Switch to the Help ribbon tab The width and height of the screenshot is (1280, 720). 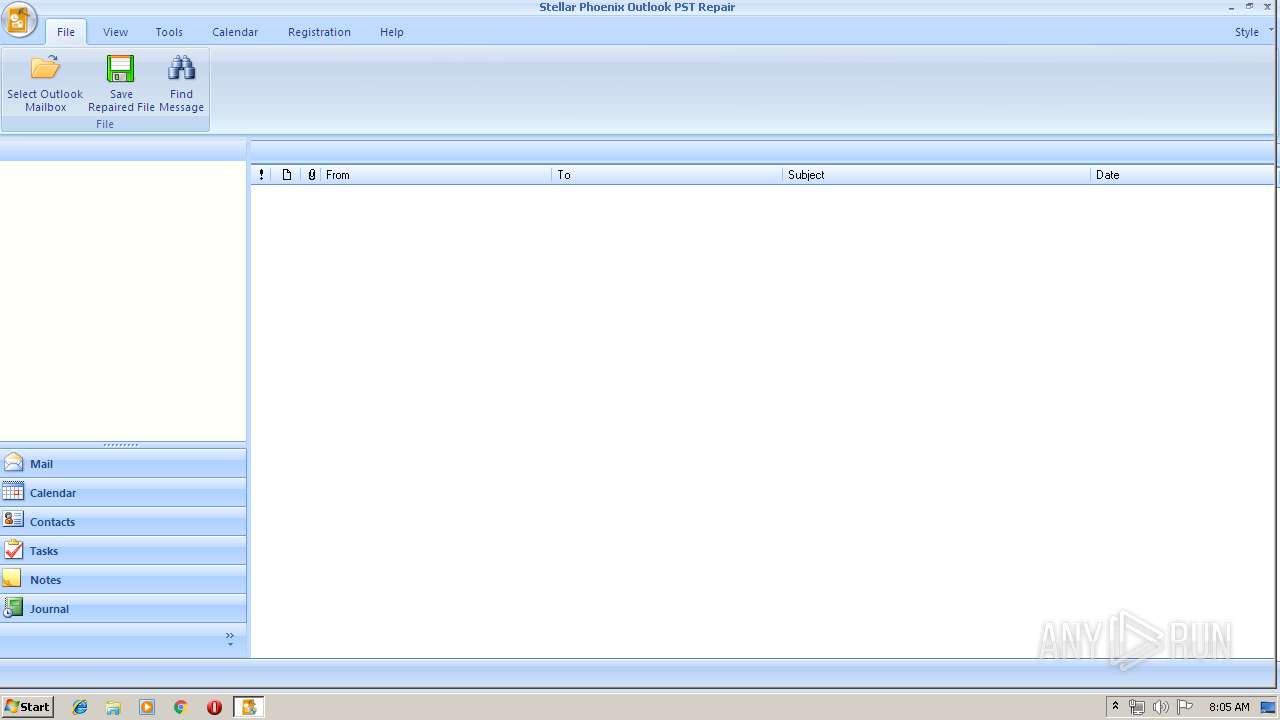392,32
